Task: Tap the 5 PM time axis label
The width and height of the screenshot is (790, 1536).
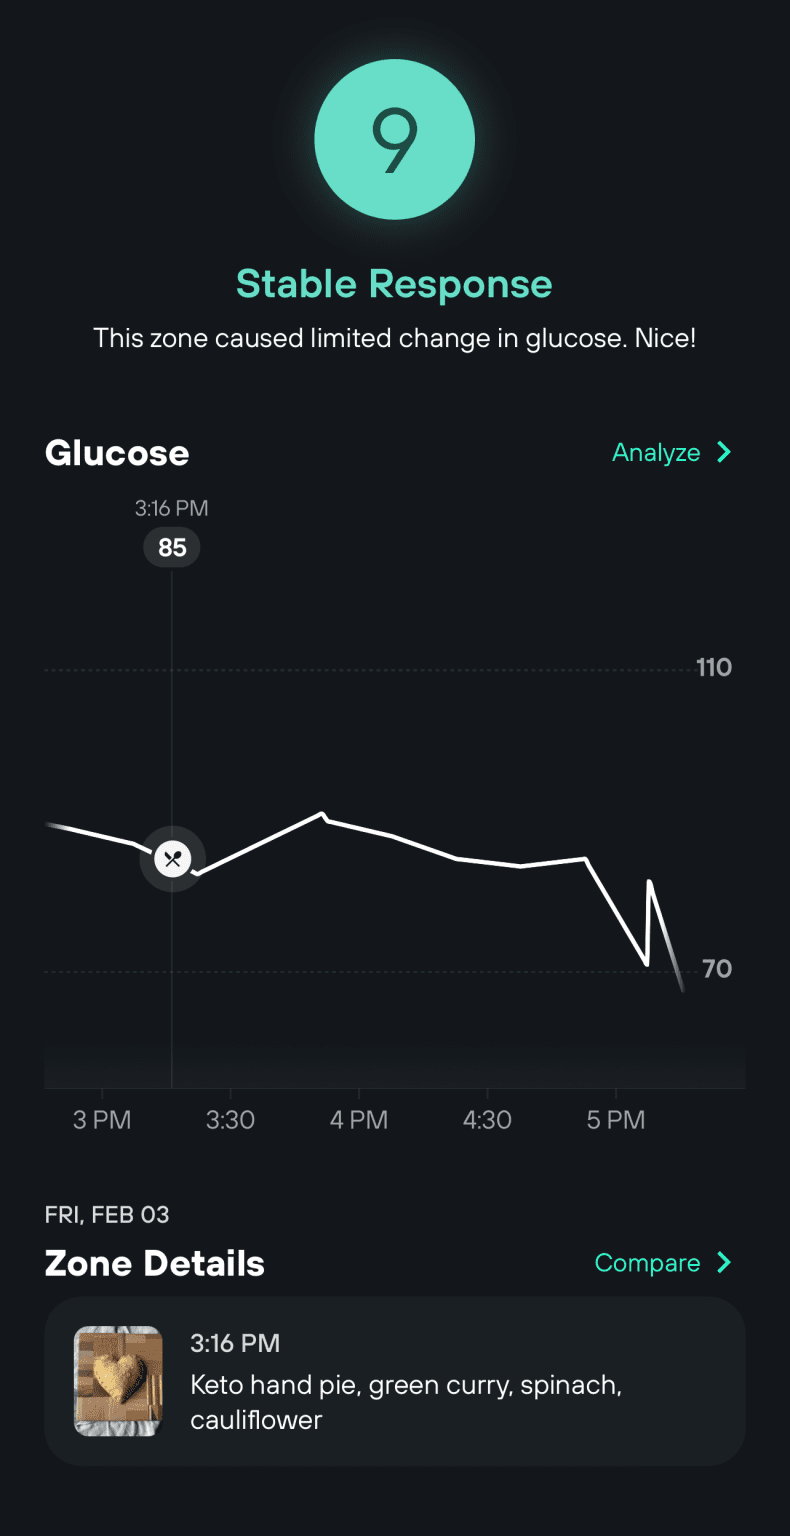Action: 616,1120
